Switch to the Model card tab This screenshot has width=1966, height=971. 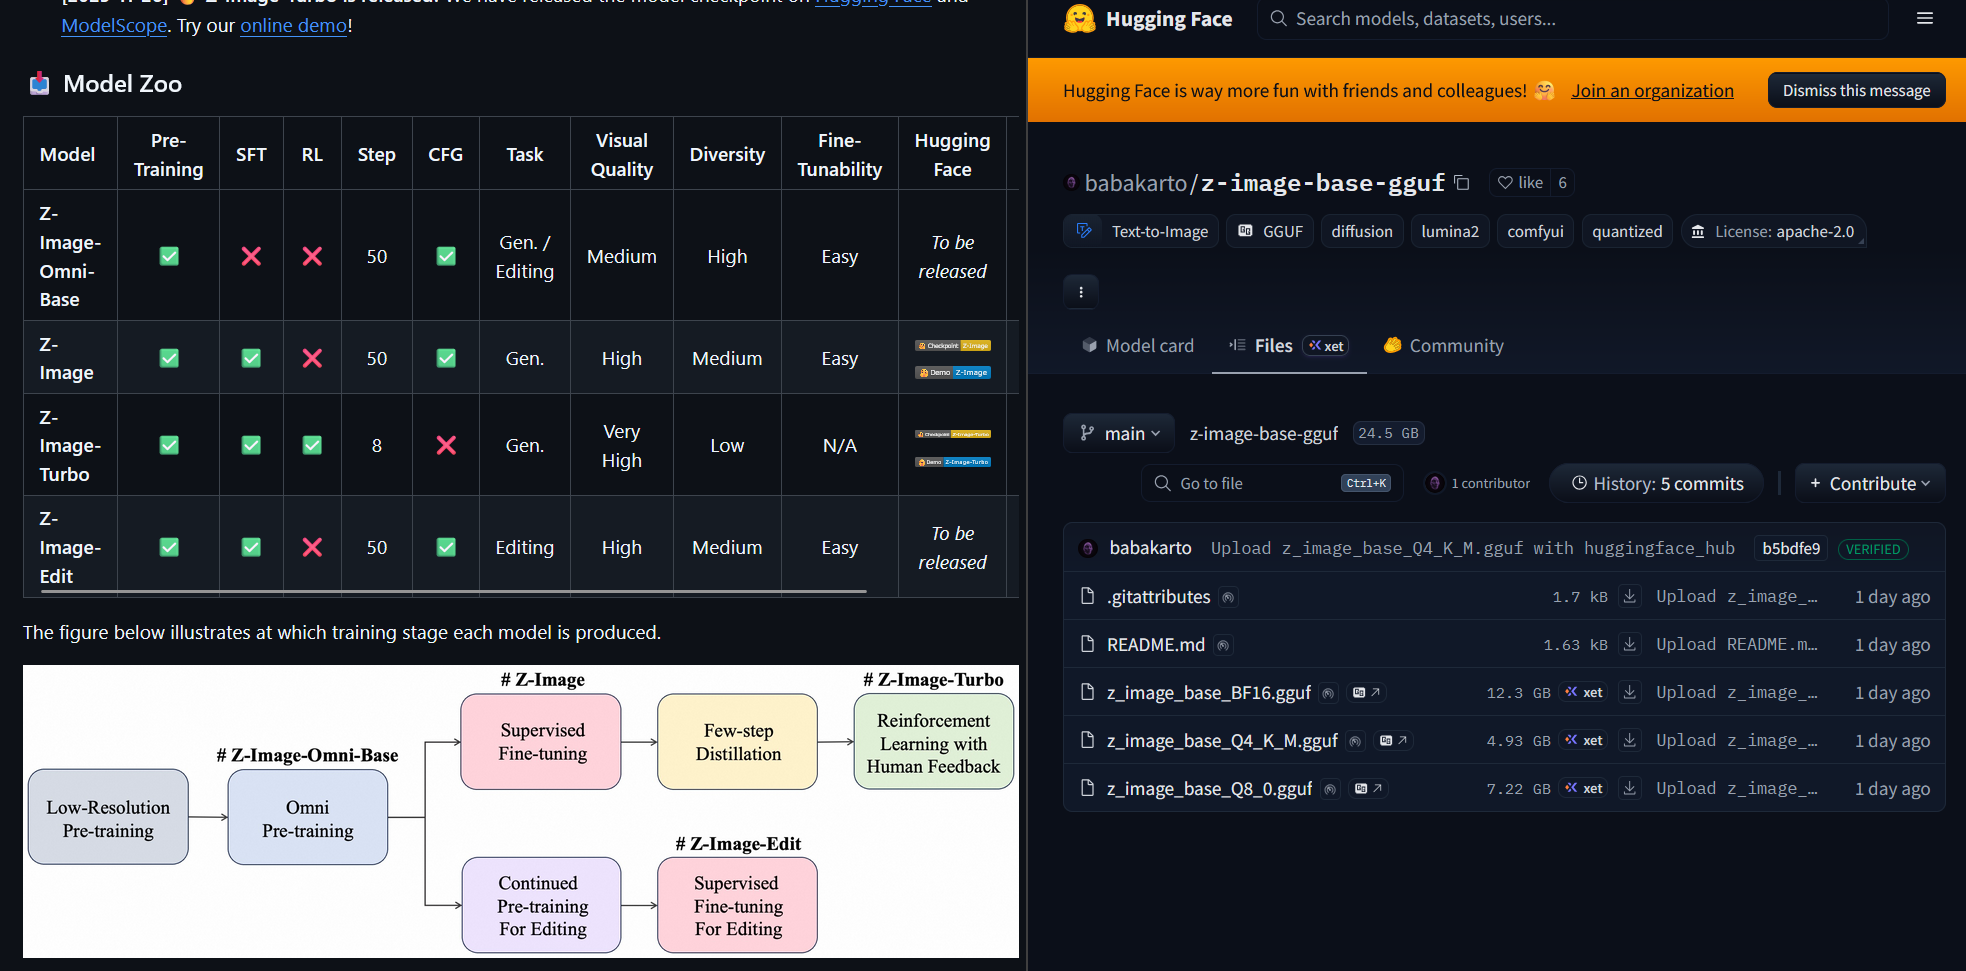(x=1138, y=345)
